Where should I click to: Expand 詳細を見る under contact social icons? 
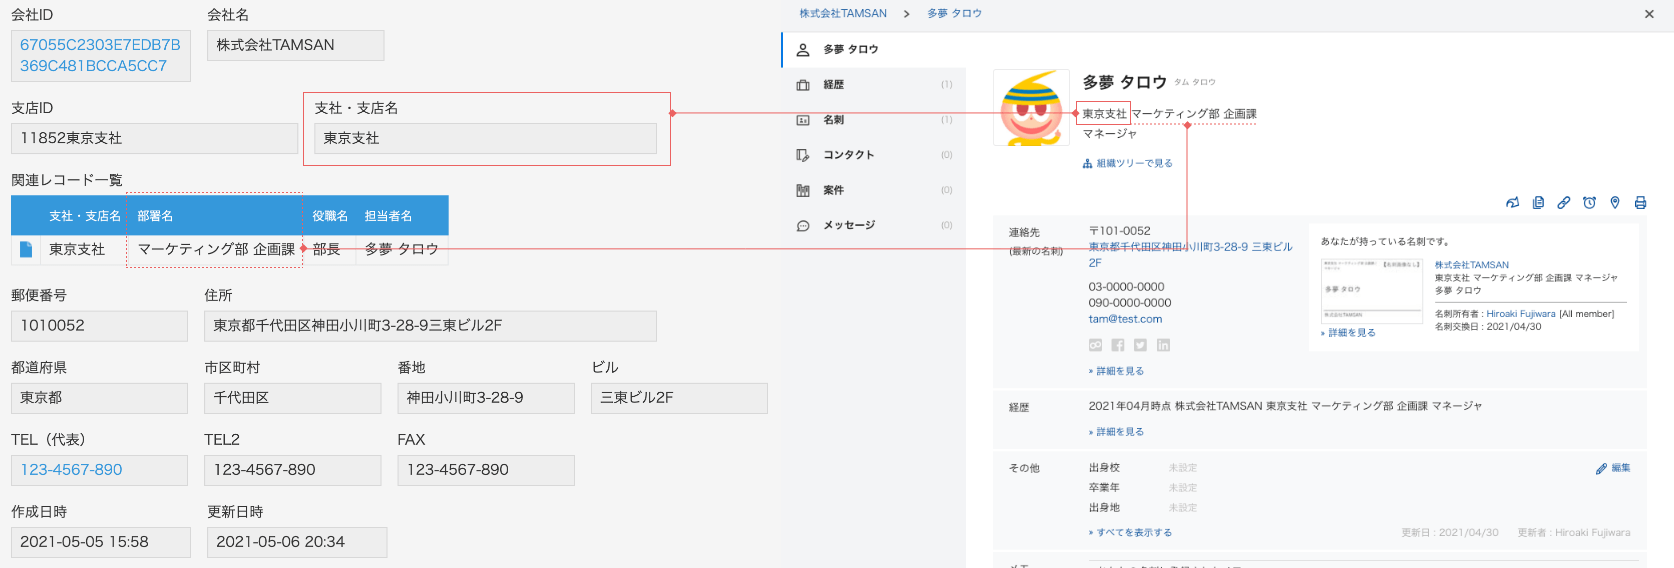click(1119, 371)
